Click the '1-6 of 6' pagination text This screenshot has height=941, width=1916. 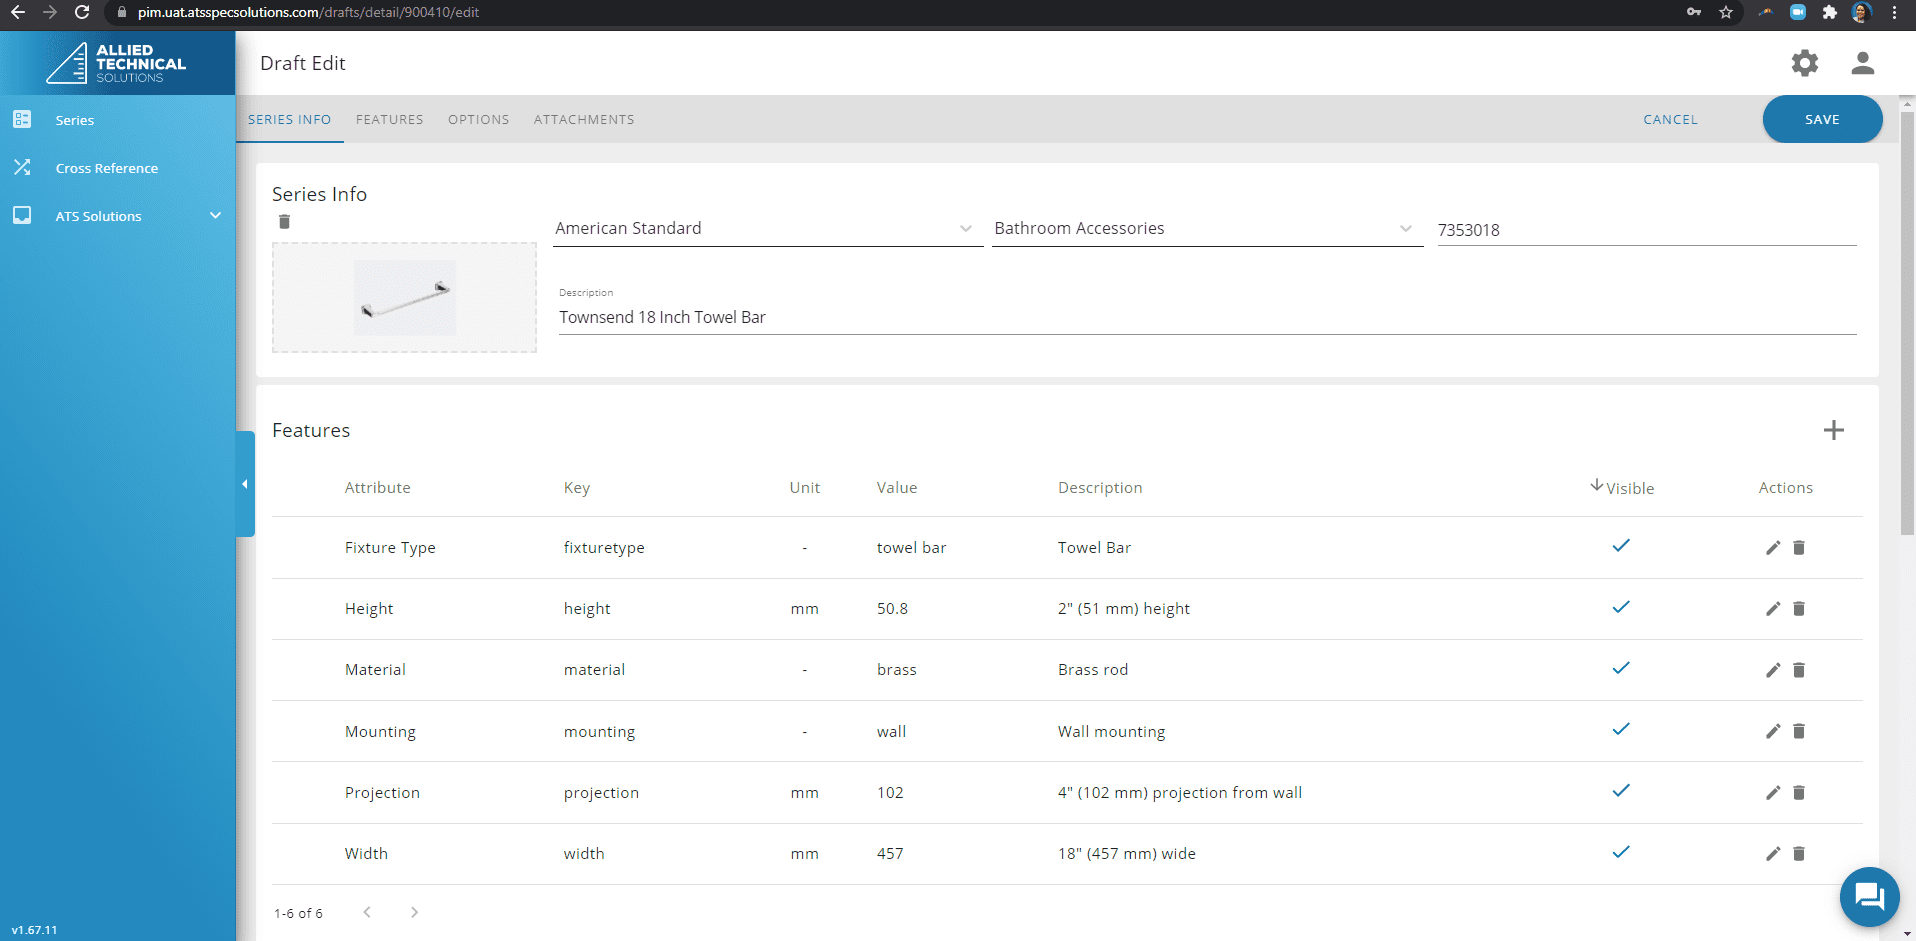298,913
